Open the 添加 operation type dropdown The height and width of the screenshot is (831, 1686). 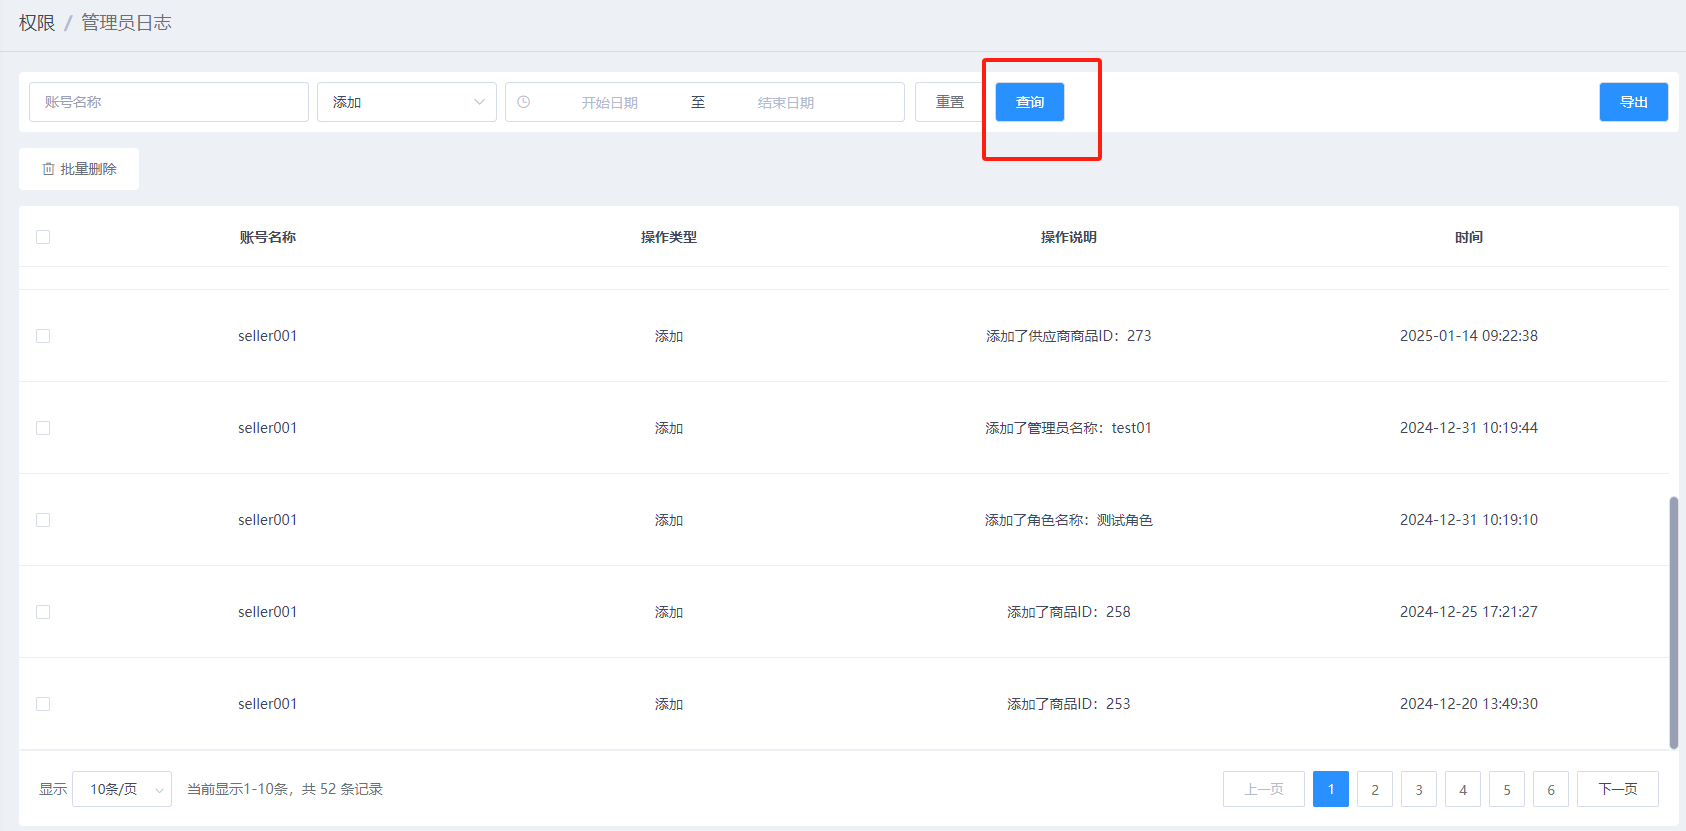point(406,102)
